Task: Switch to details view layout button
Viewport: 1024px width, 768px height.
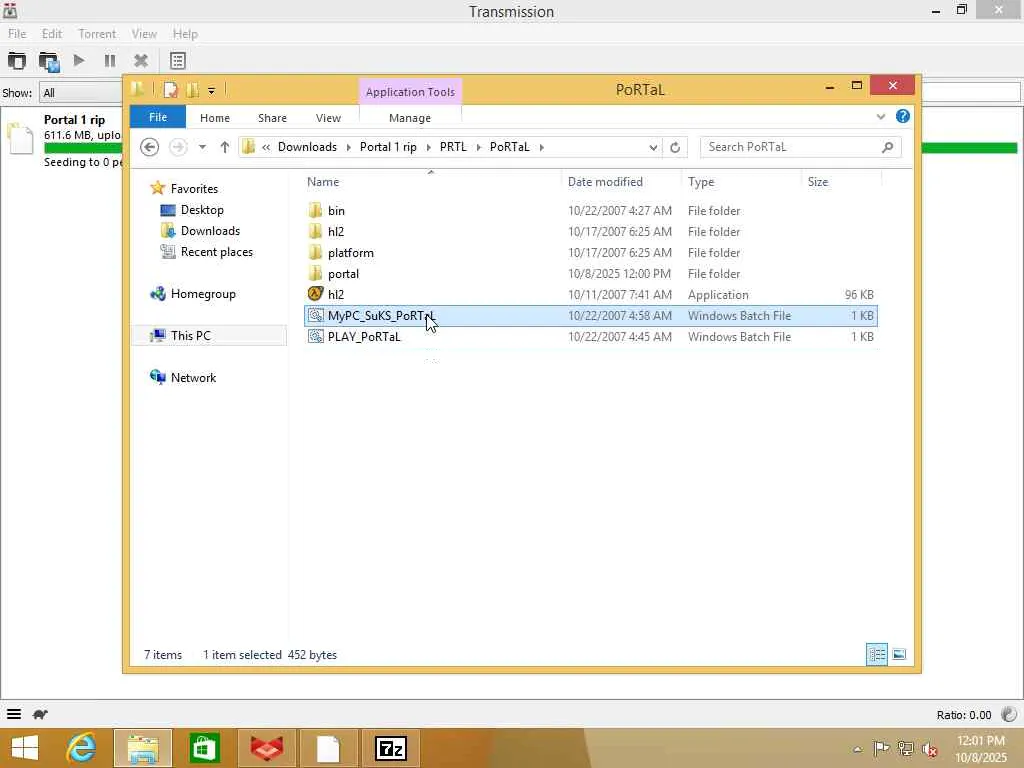Action: (876, 654)
